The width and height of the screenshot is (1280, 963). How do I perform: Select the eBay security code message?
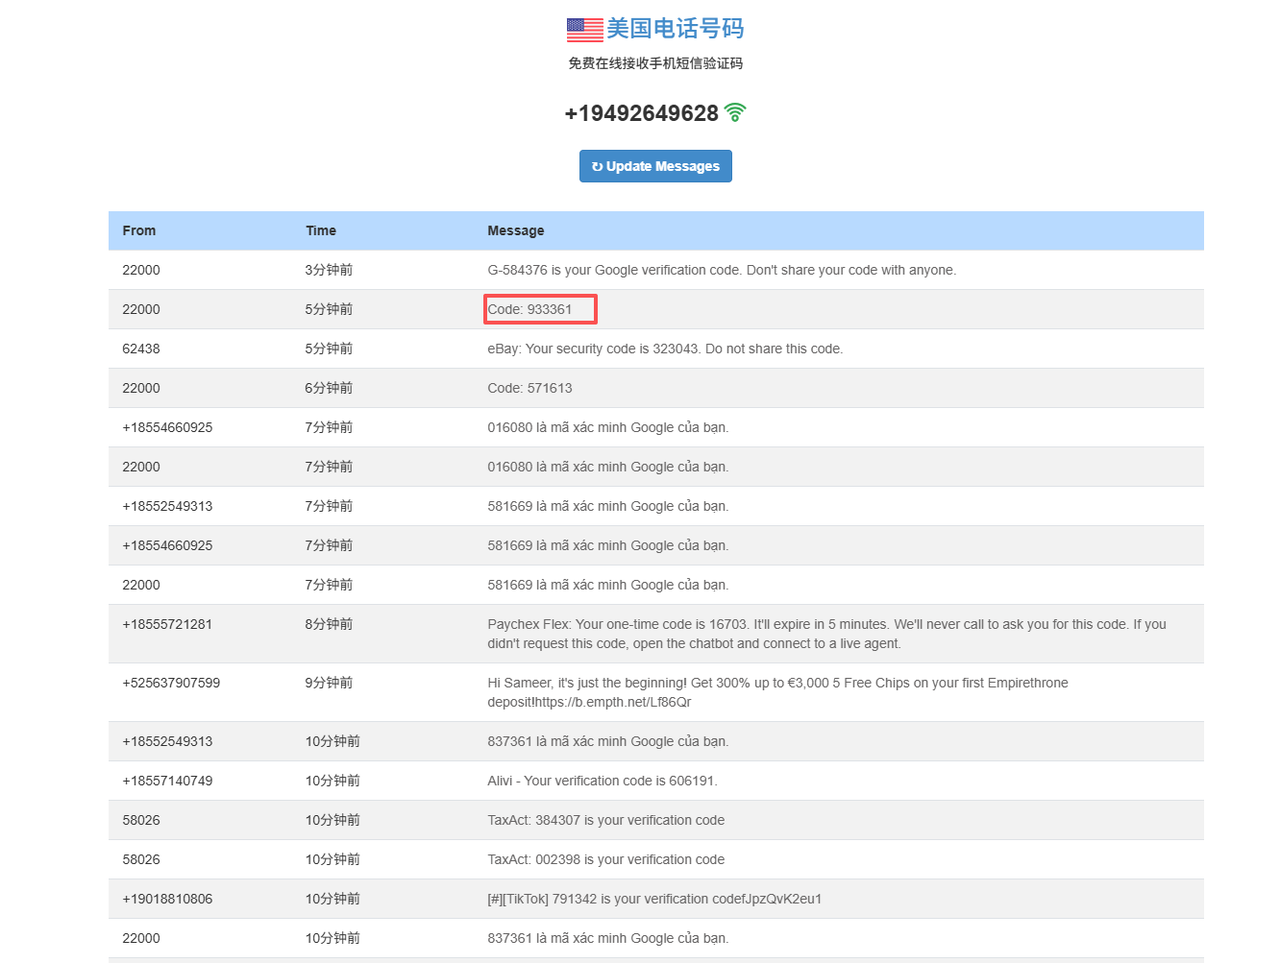pos(665,349)
